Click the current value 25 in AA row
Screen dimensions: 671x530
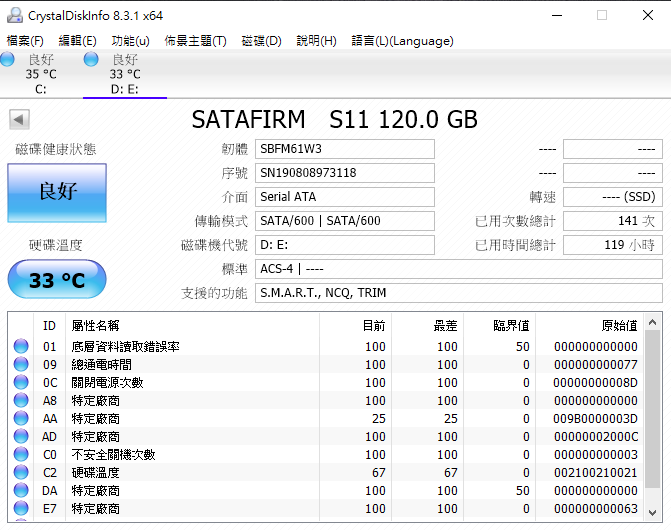coord(379,418)
